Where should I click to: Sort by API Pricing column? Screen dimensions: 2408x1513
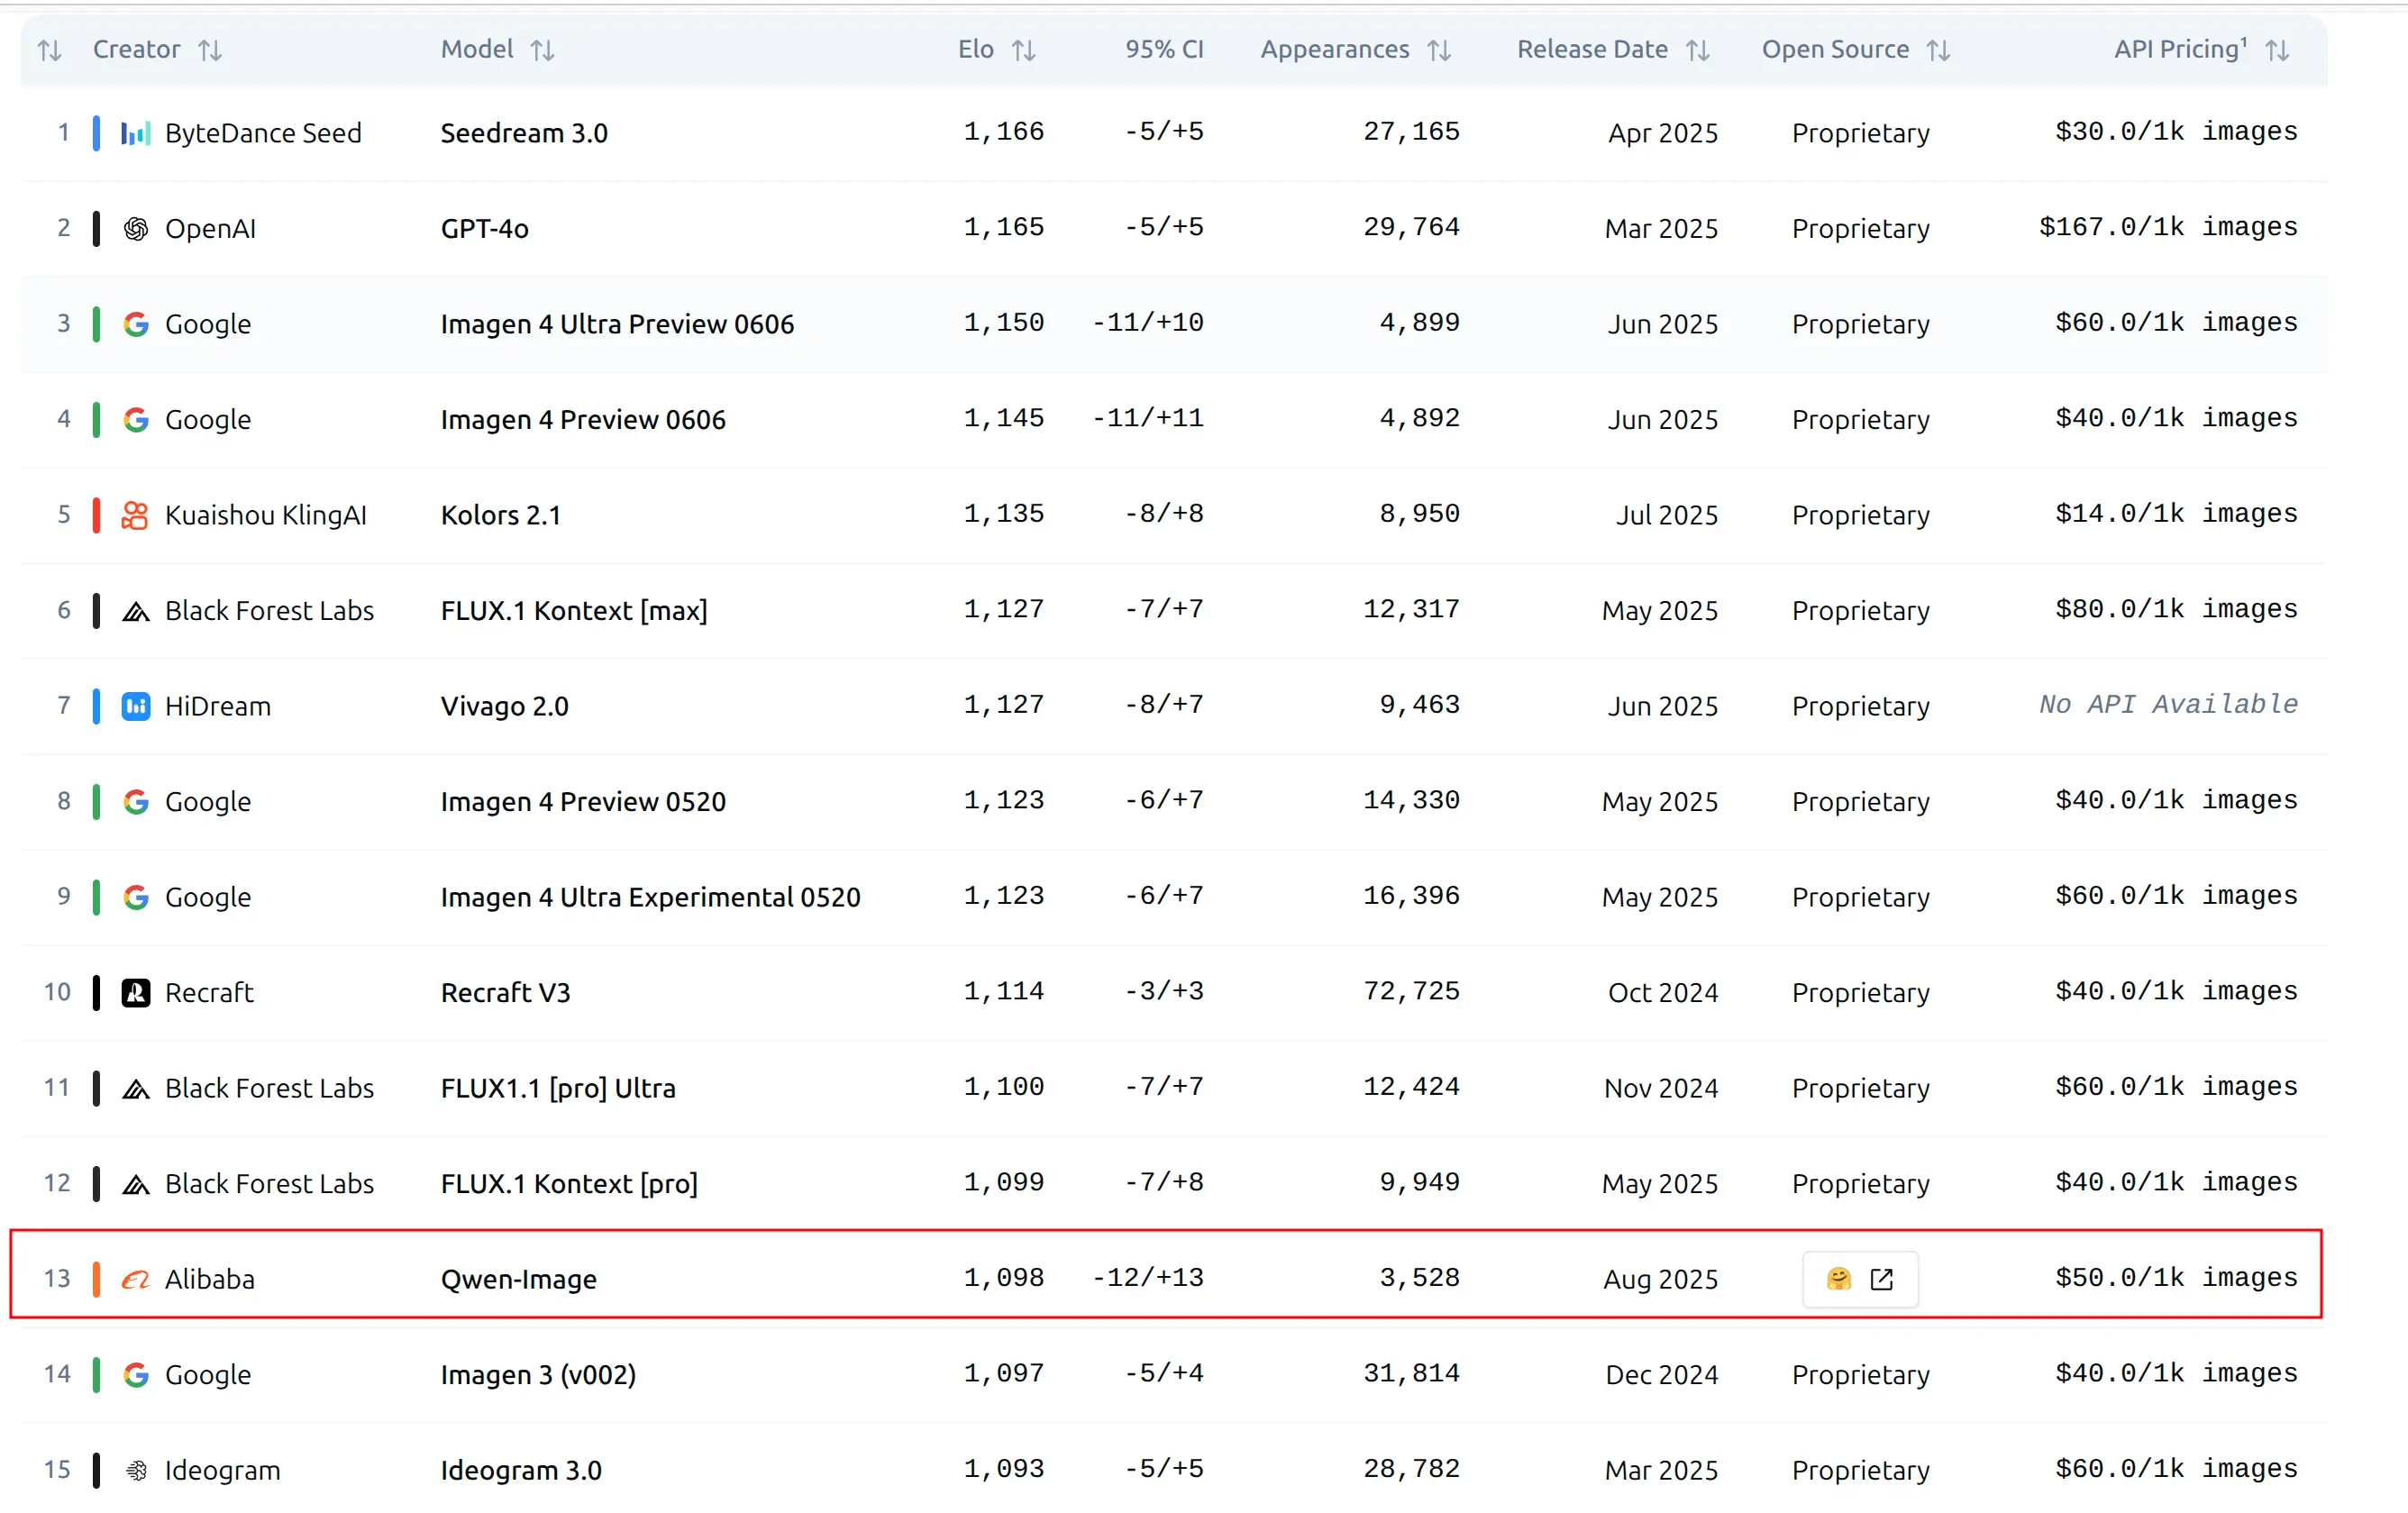[2277, 50]
